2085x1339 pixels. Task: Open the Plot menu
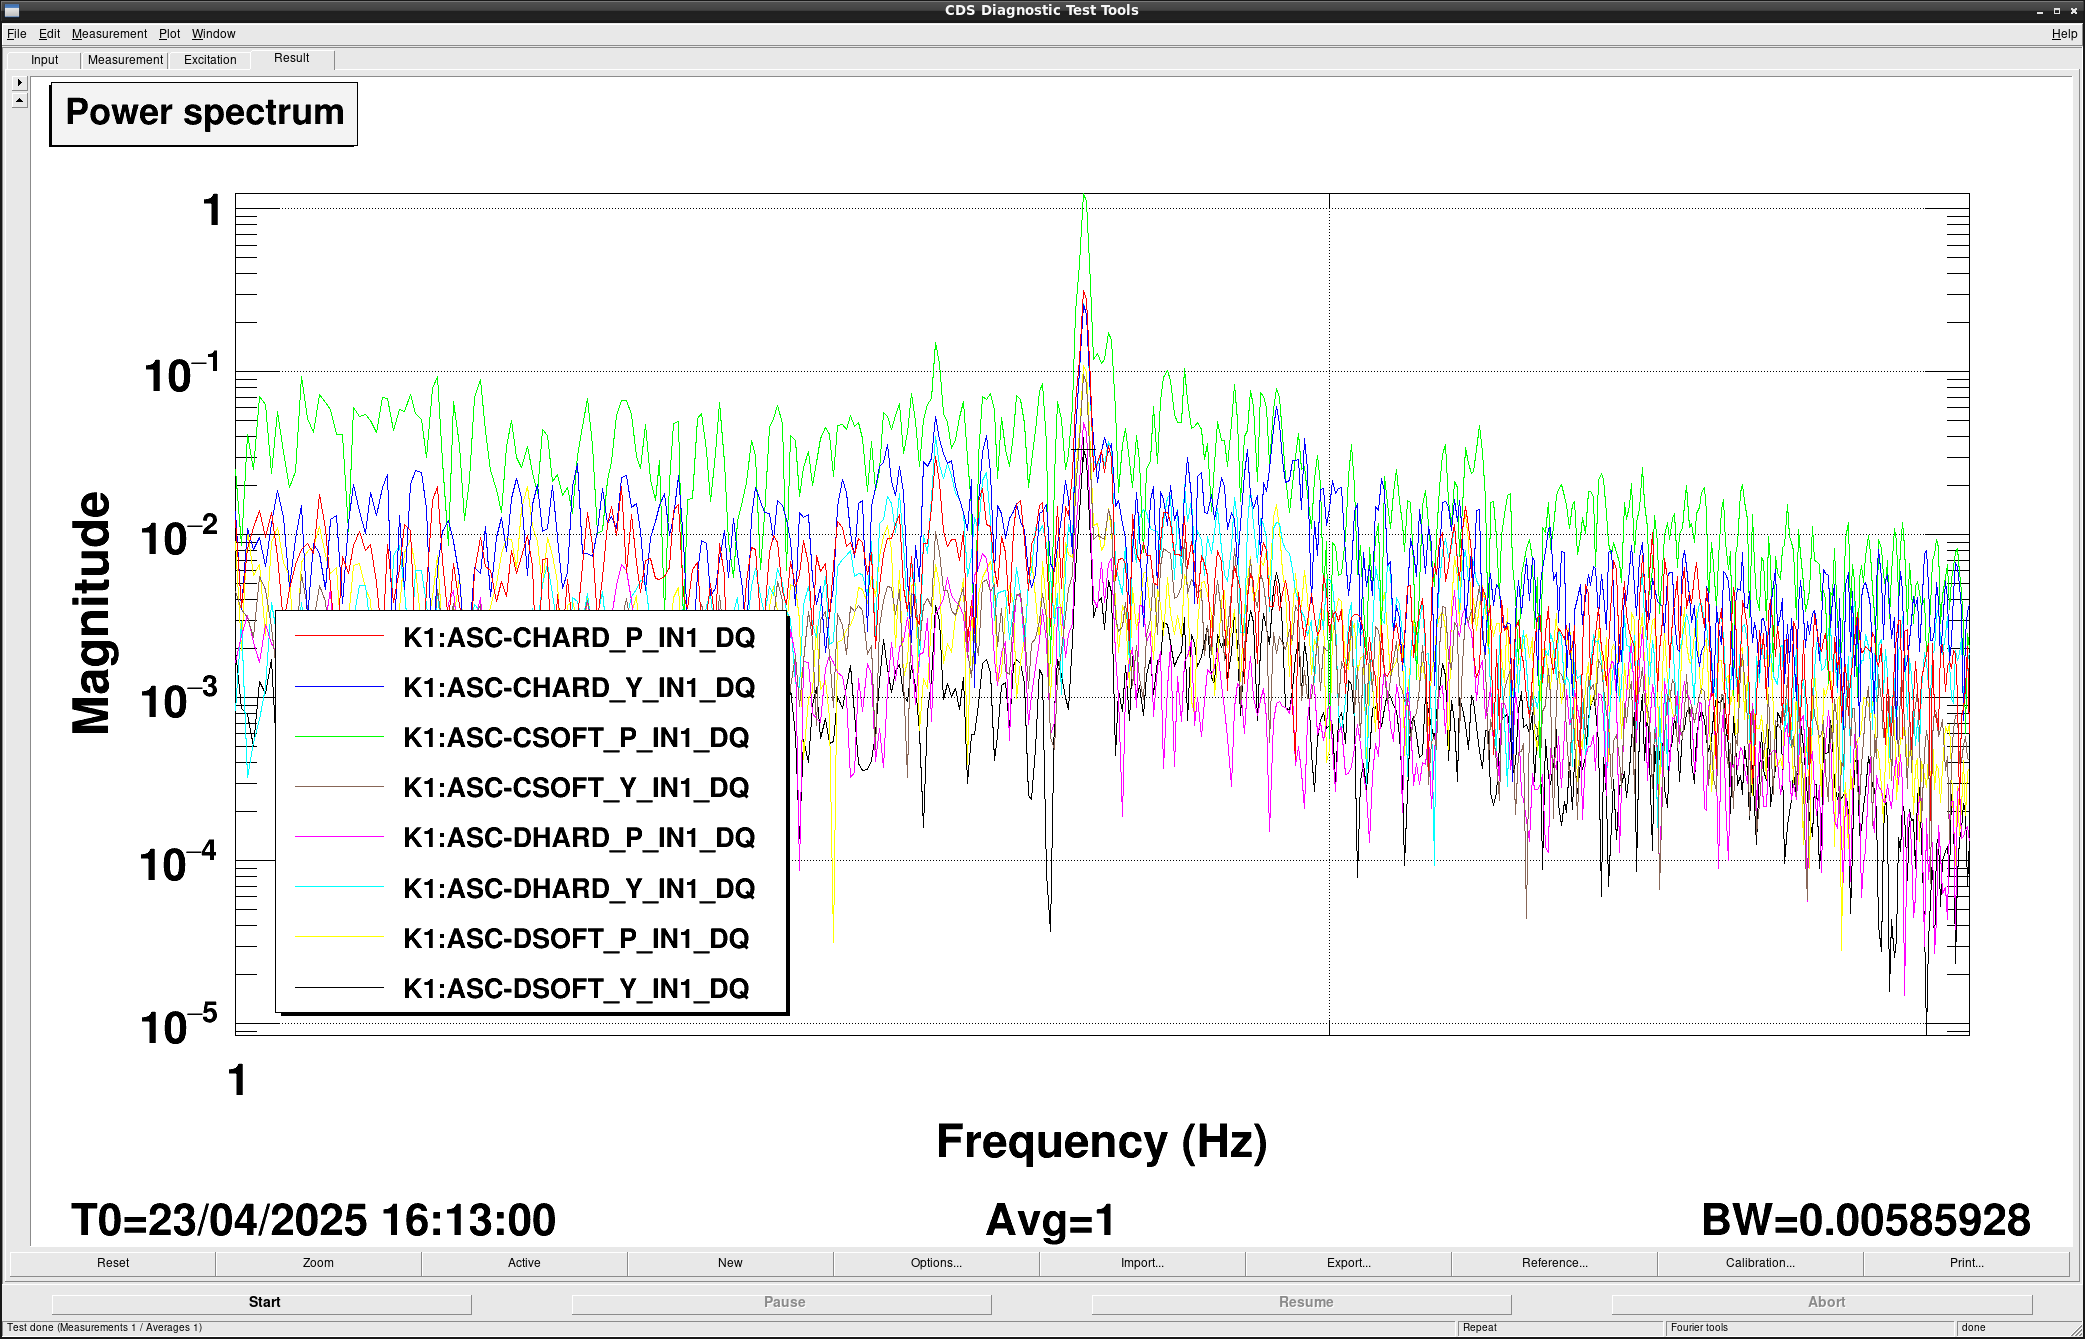coord(169,34)
